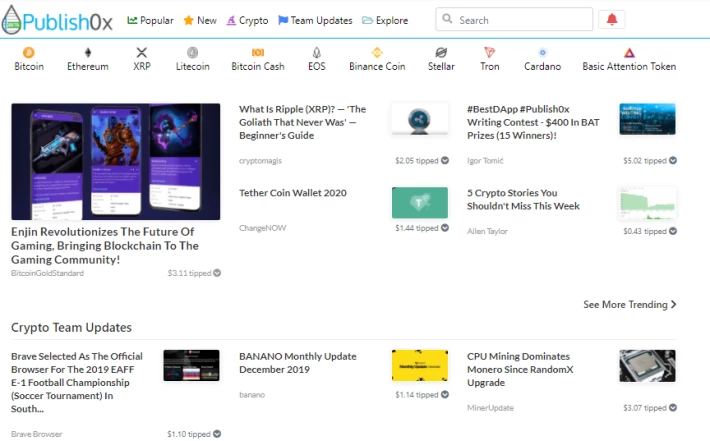Viewport: 710px width, 441px height.
Task: Click tip check icon beside $3.07 tipped
Action: tap(673, 407)
